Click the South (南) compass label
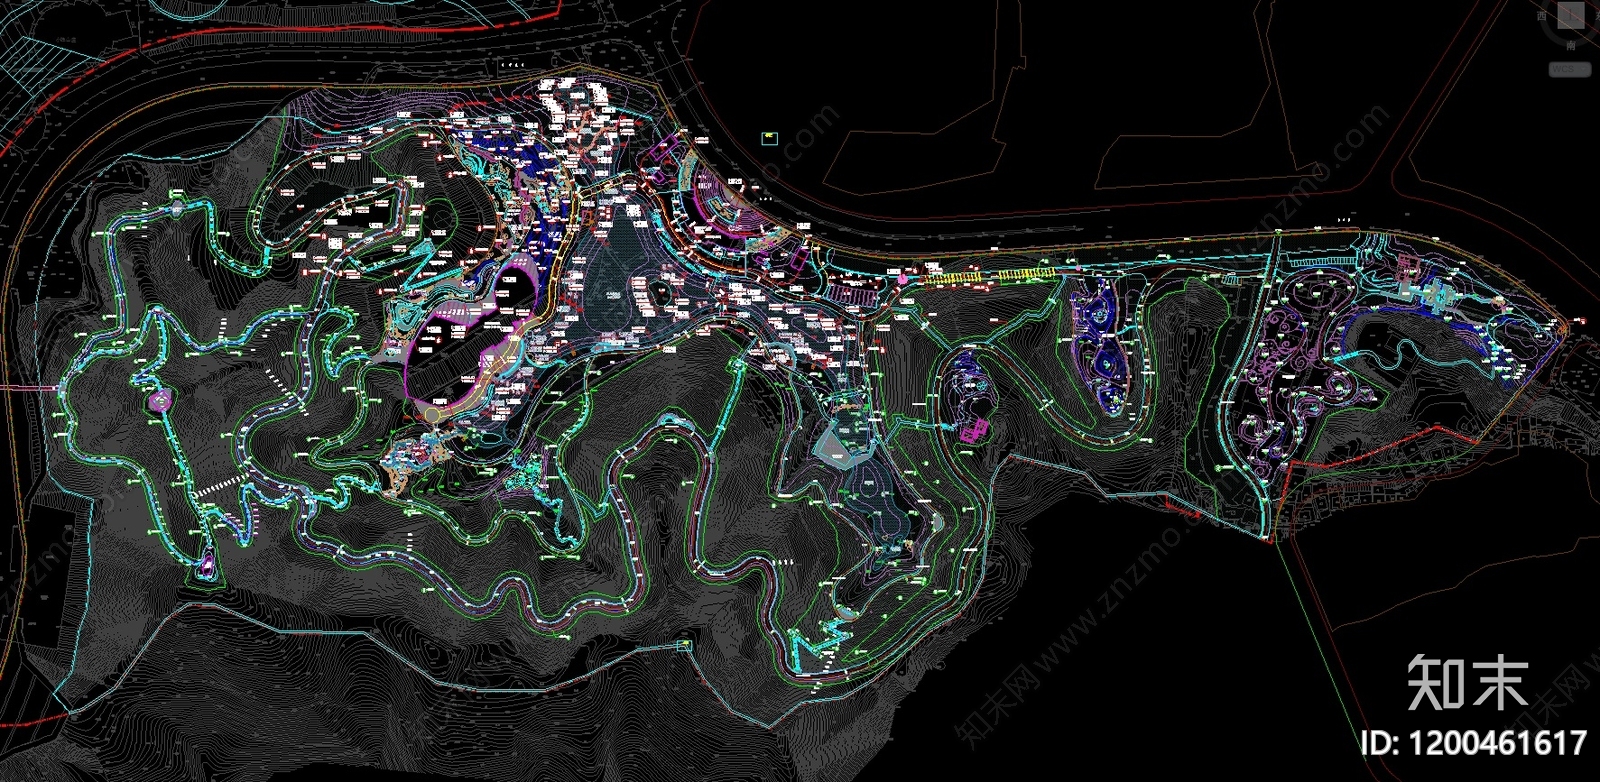1600x782 pixels. point(1571,46)
